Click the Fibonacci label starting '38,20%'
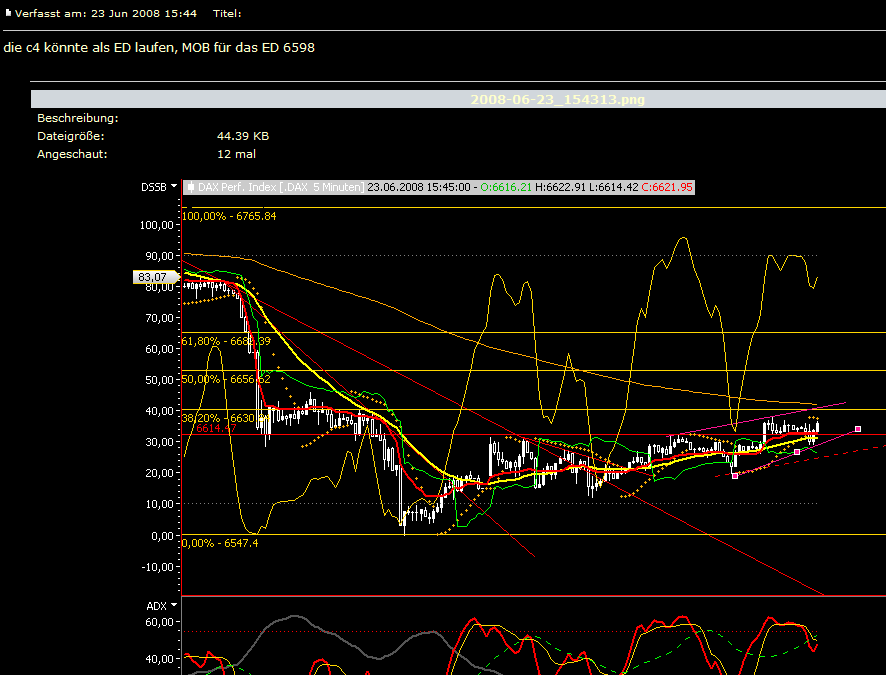 coord(225,418)
